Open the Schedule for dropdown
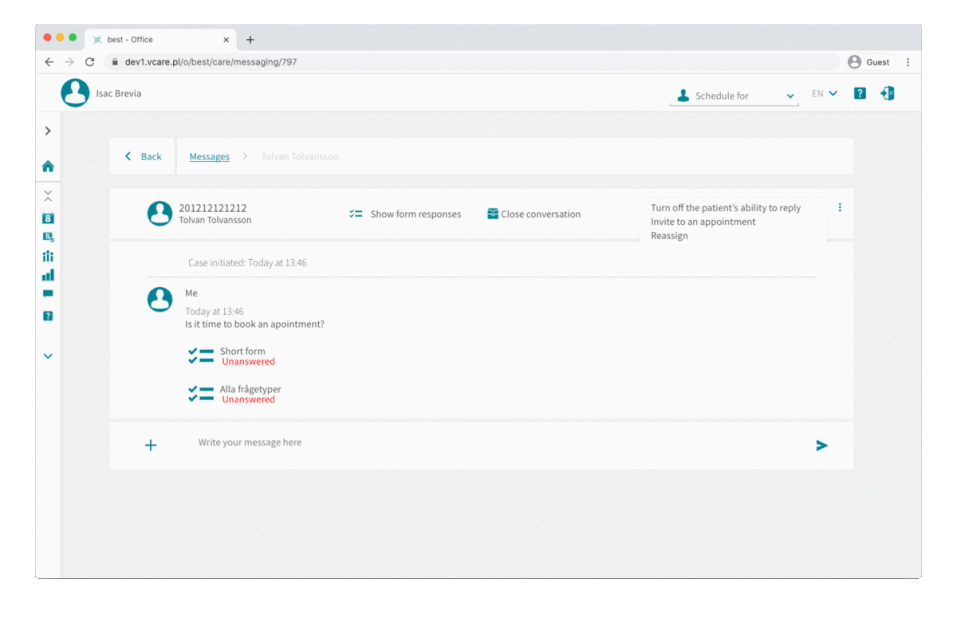 [x=734, y=96]
